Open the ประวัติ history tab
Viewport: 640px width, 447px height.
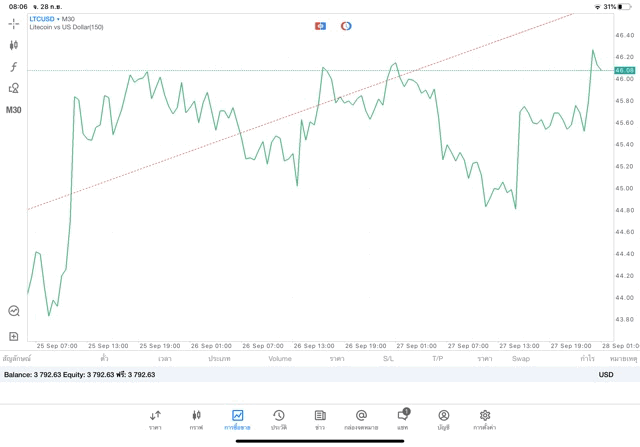(x=278, y=419)
